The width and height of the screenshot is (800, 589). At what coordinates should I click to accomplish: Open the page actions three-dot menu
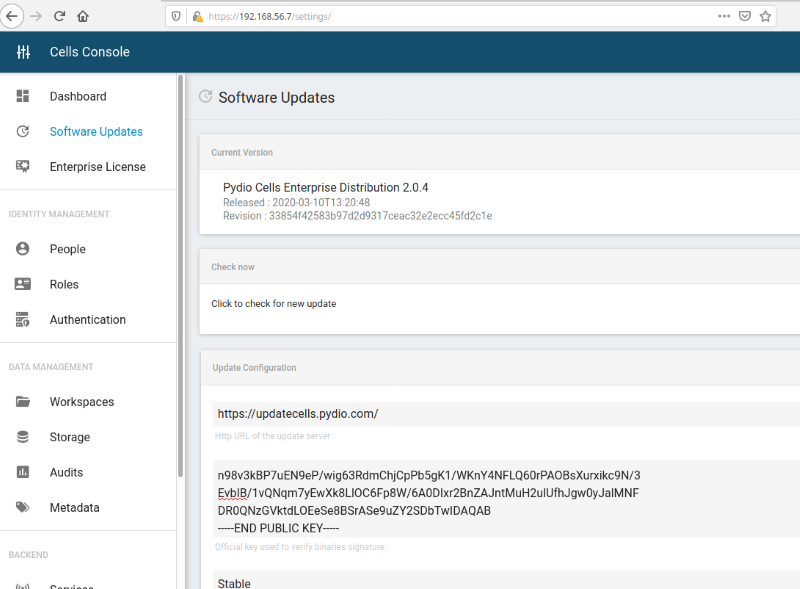point(723,16)
